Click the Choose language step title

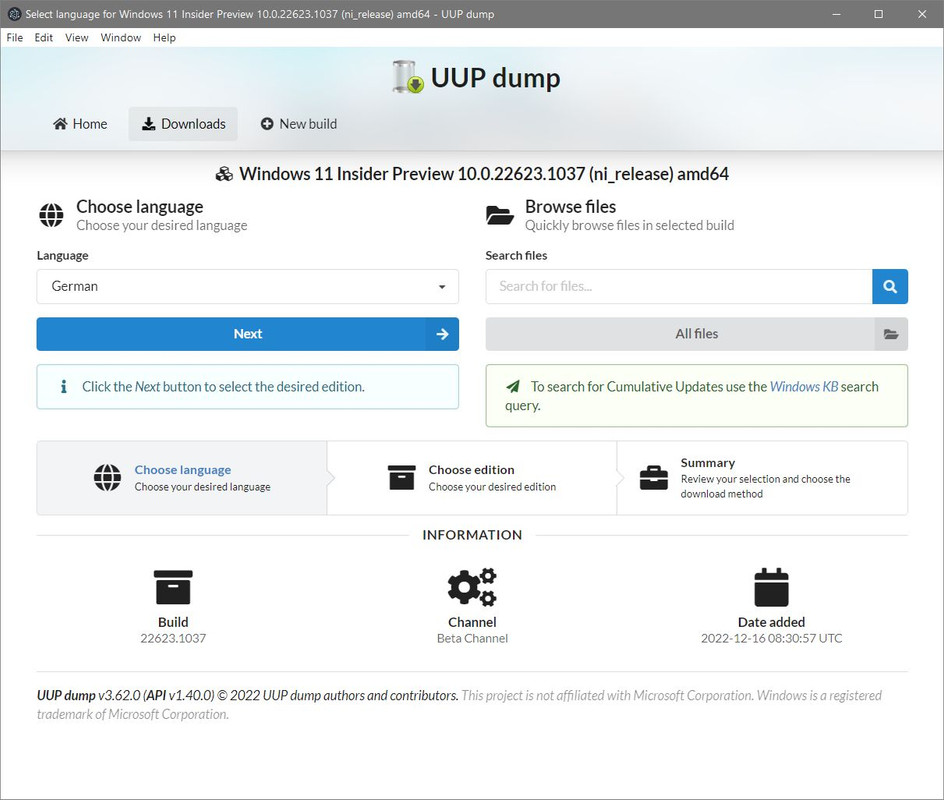(x=182, y=470)
